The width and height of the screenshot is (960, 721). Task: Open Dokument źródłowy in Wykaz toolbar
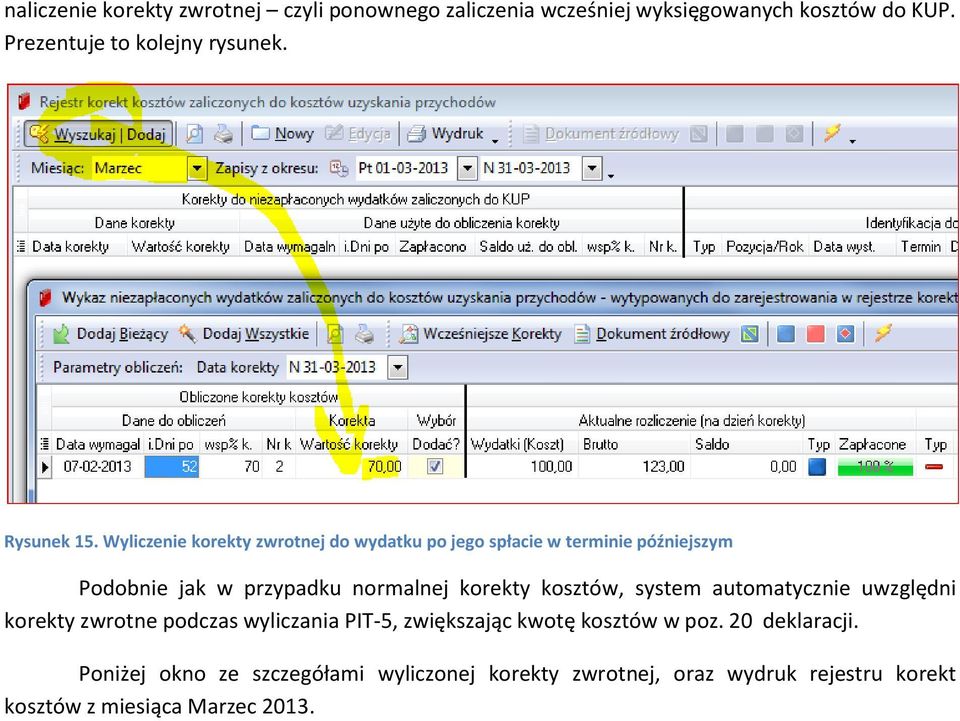653,334
